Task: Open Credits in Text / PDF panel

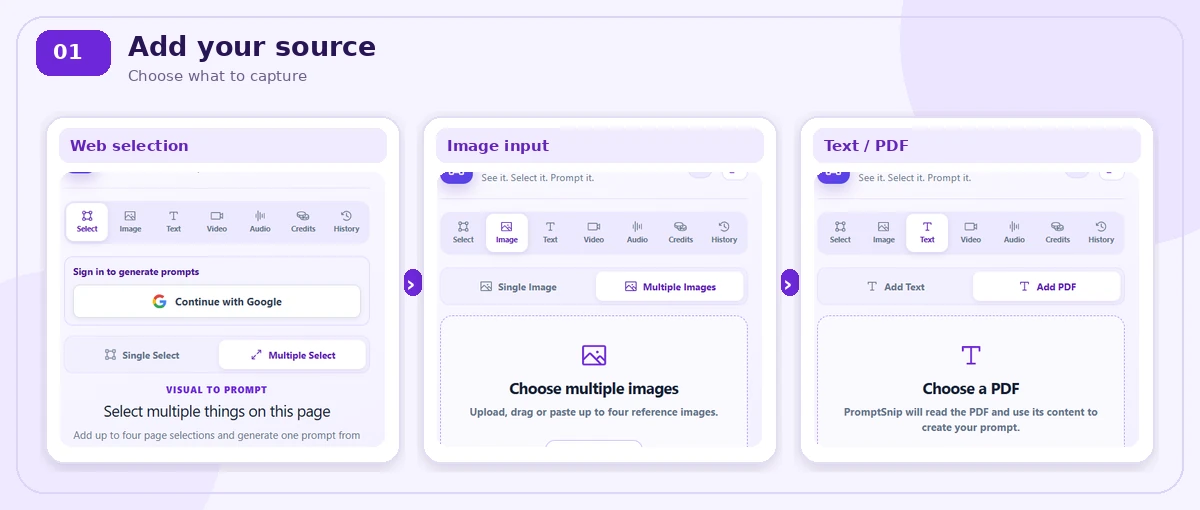Action: coord(1057,232)
